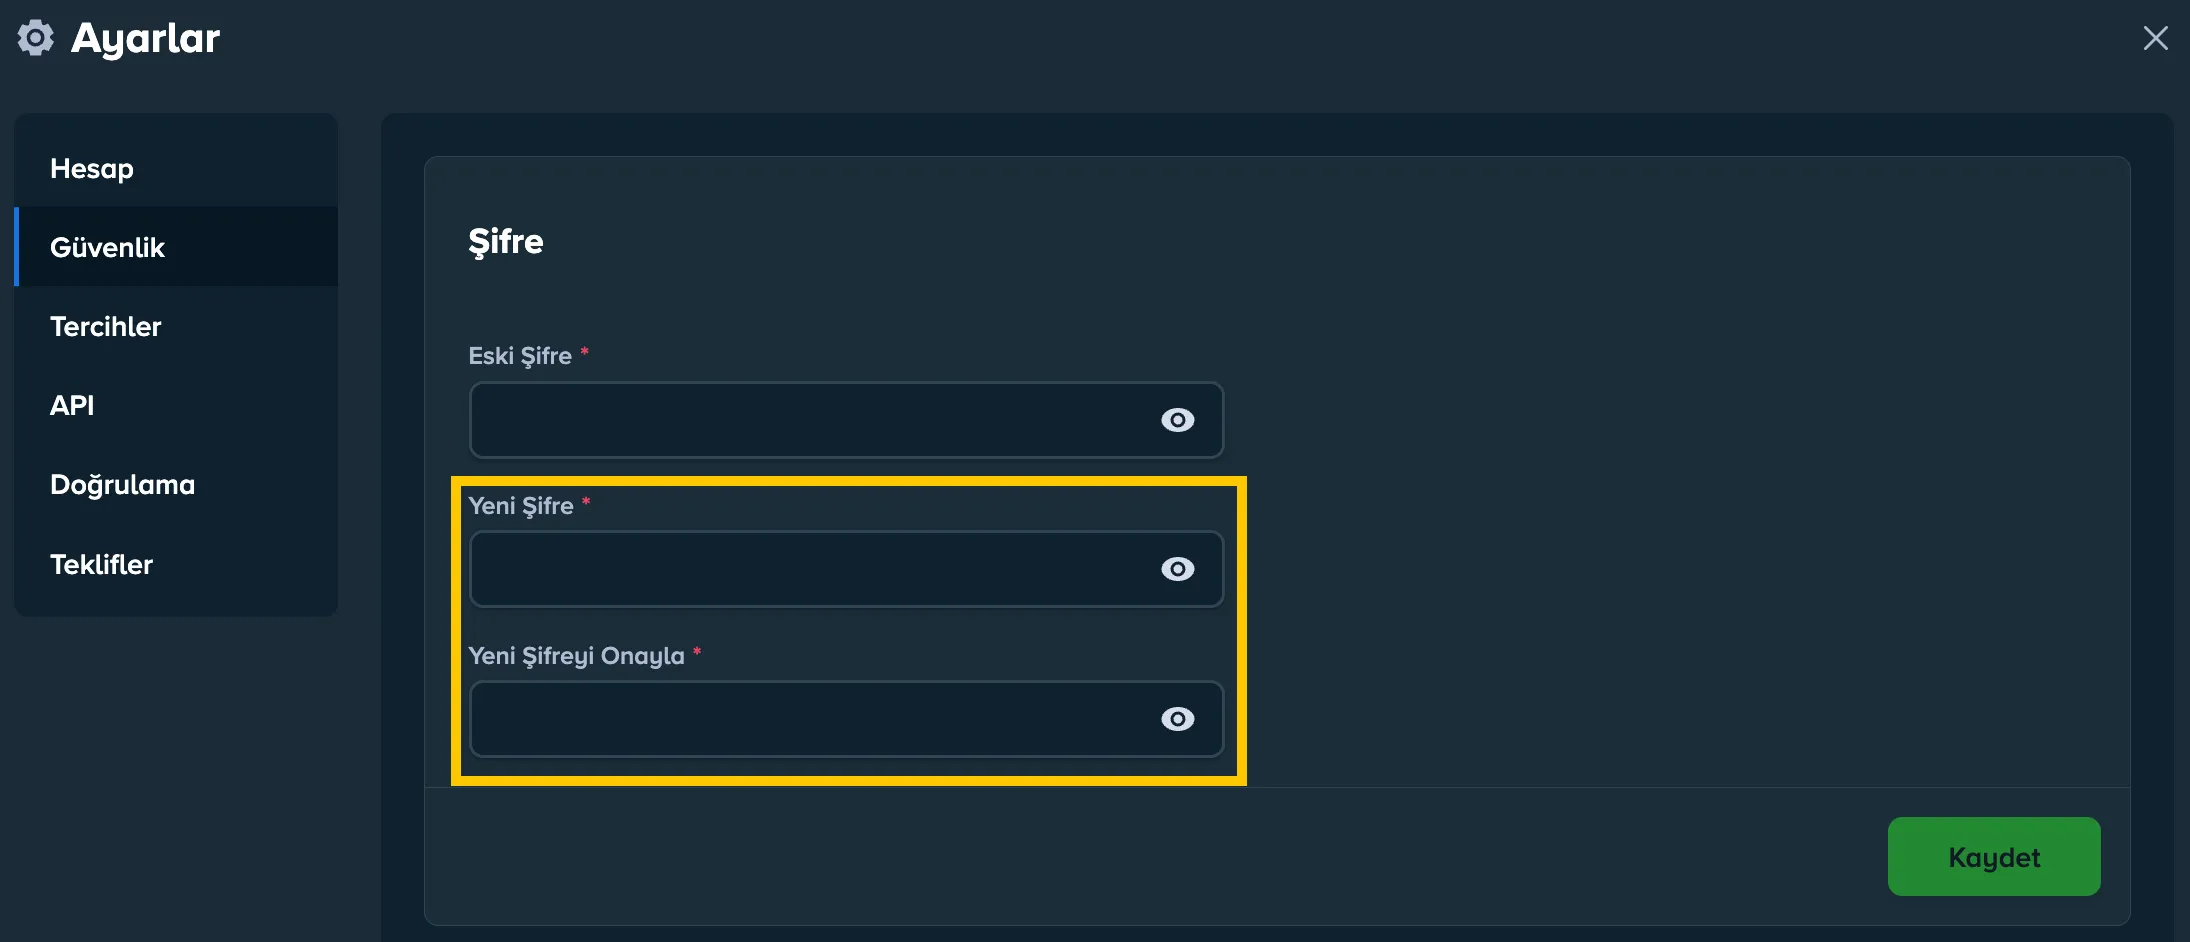2190x942 pixels.
Task: Reveal the Yeni Şifreyi Onayla password
Action: coord(1178,718)
